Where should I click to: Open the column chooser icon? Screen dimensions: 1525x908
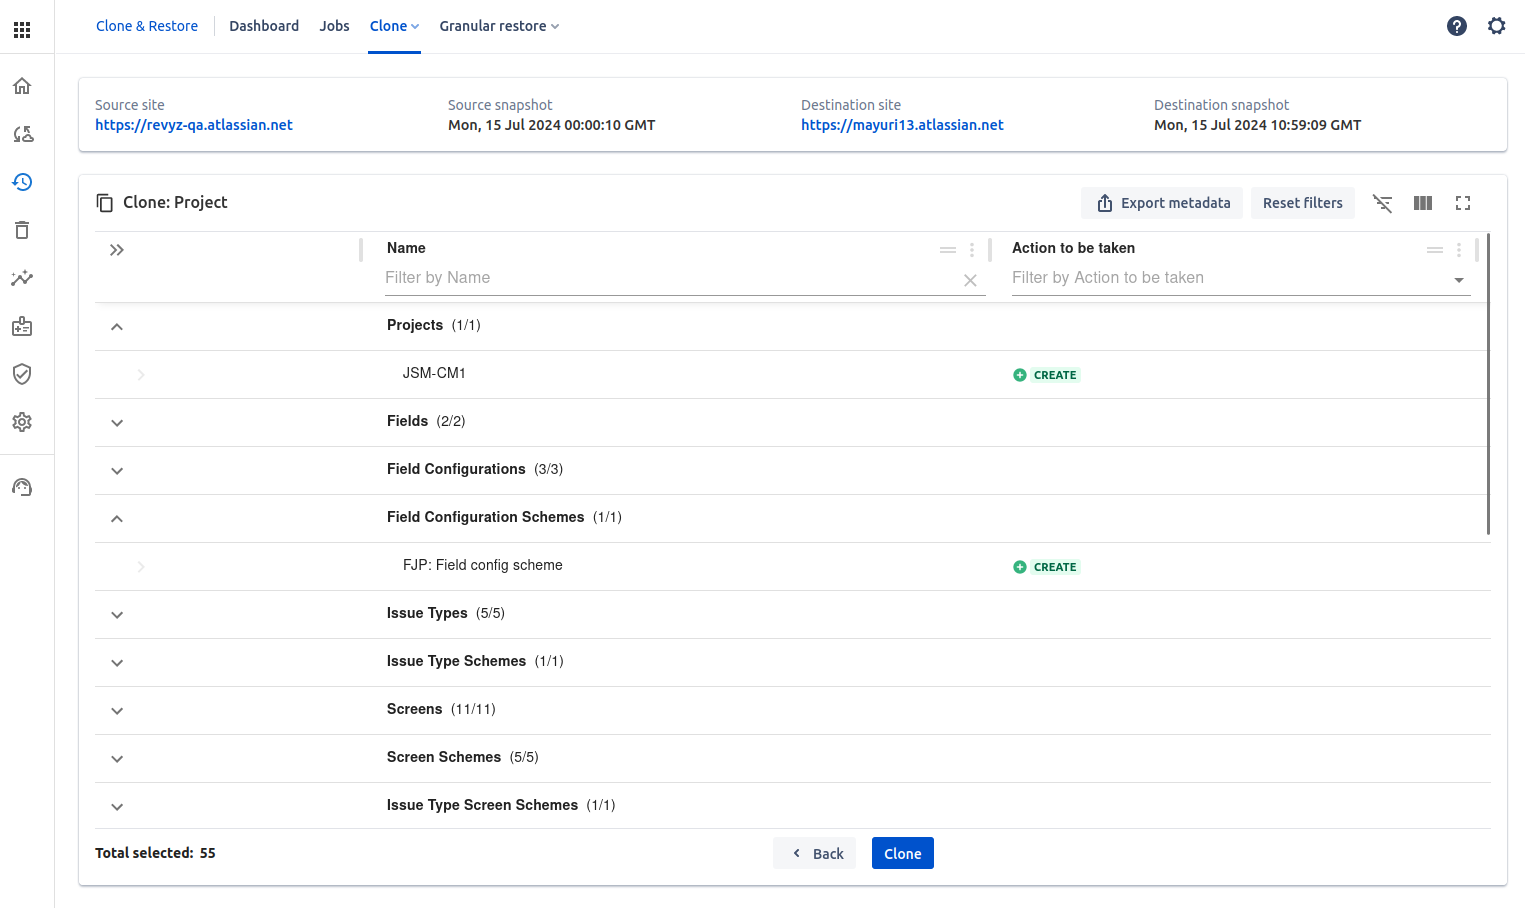1422,203
